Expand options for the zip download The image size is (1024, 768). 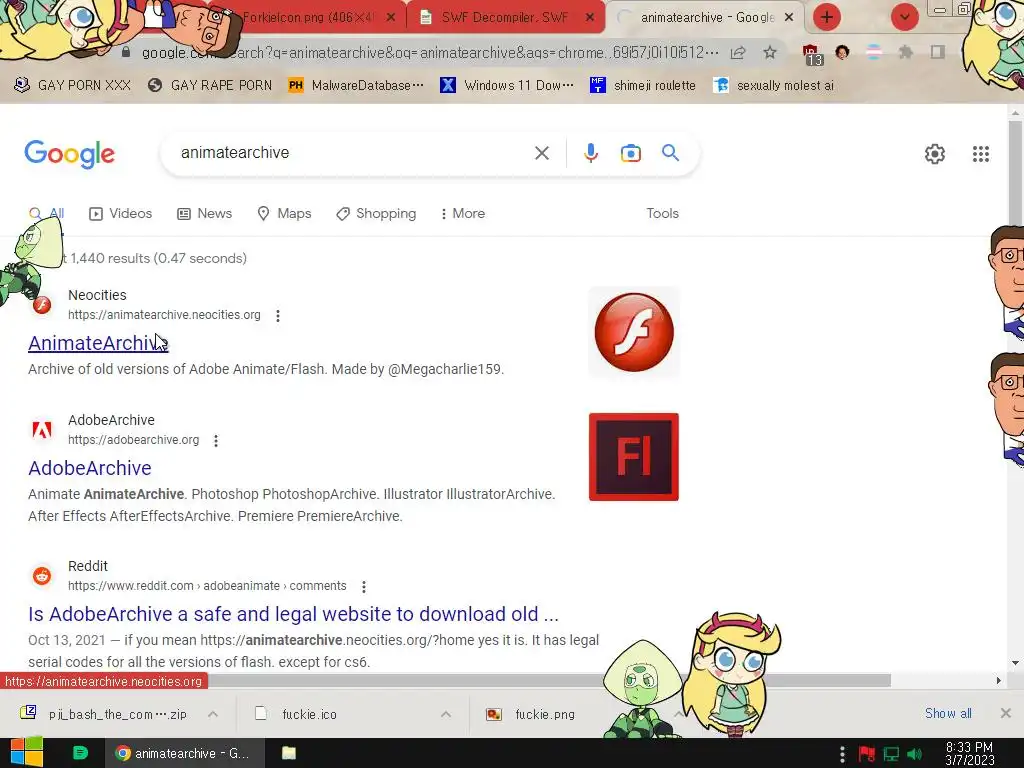[x=213, y=714]
